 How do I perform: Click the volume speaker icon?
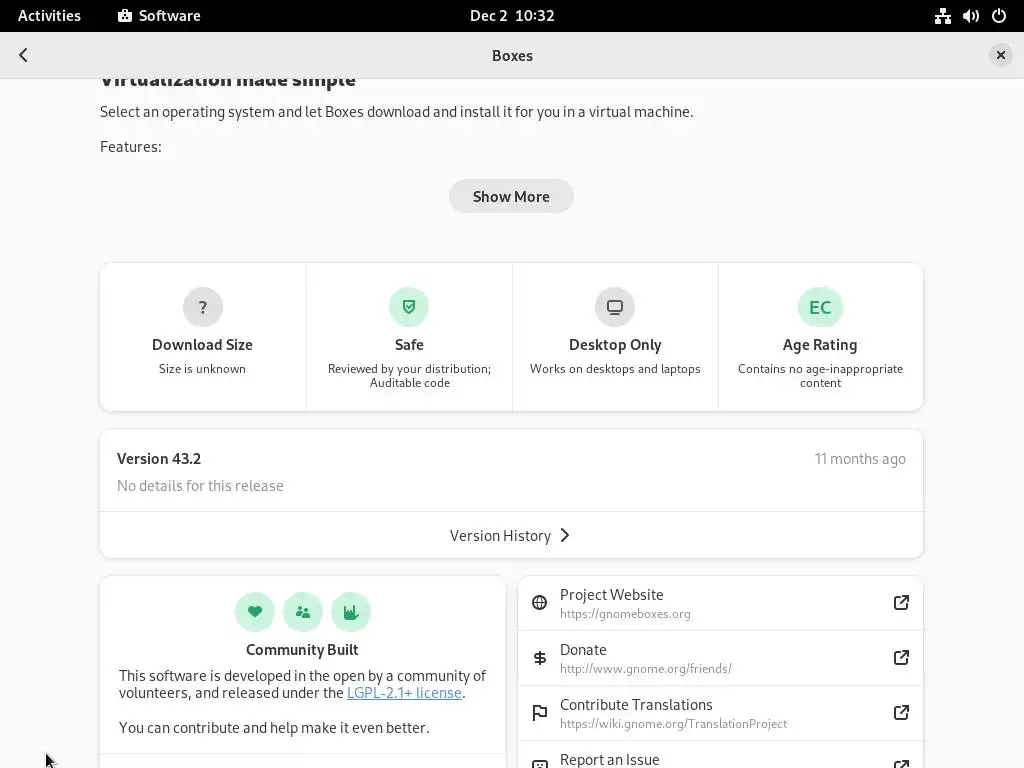pos(970,16)
